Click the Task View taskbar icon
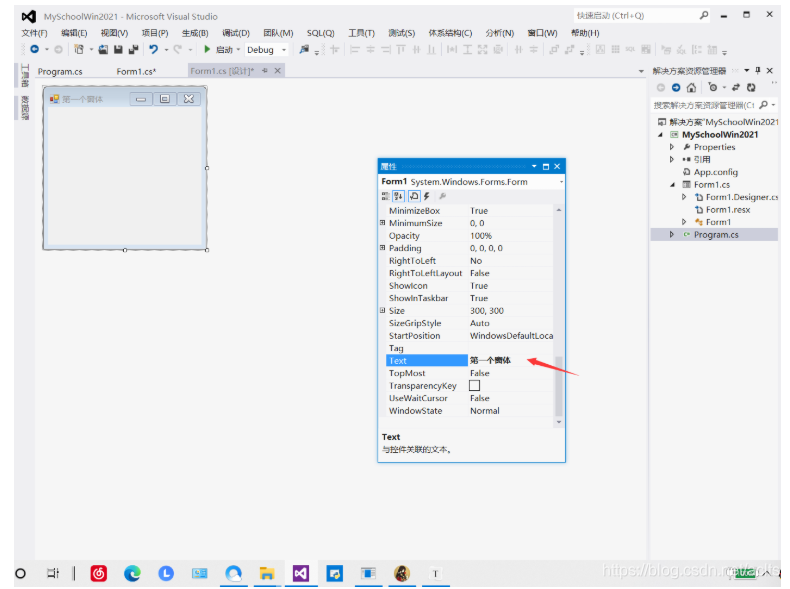 click(x=53, y=573)
